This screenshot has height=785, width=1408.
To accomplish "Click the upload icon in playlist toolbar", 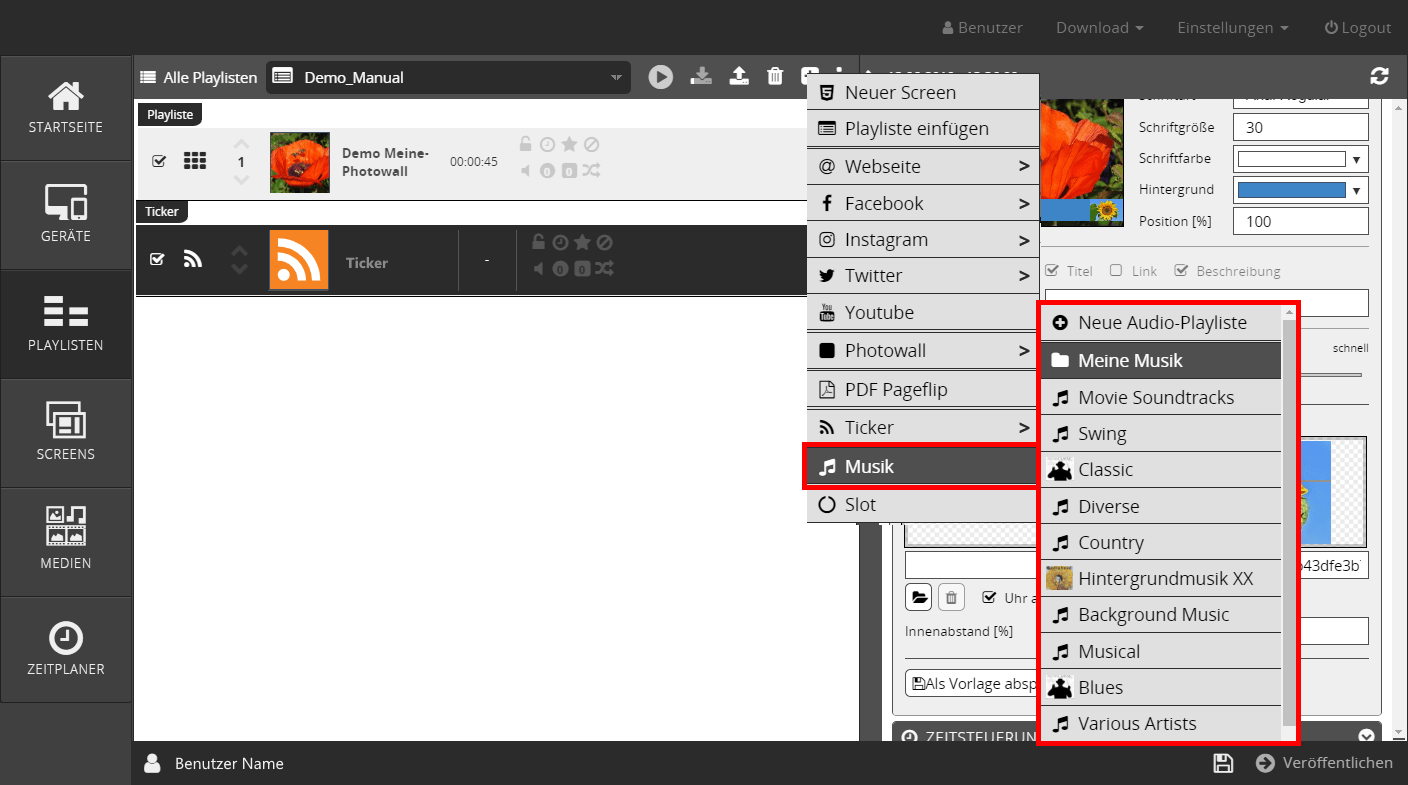I will click(x=739, y=77).
